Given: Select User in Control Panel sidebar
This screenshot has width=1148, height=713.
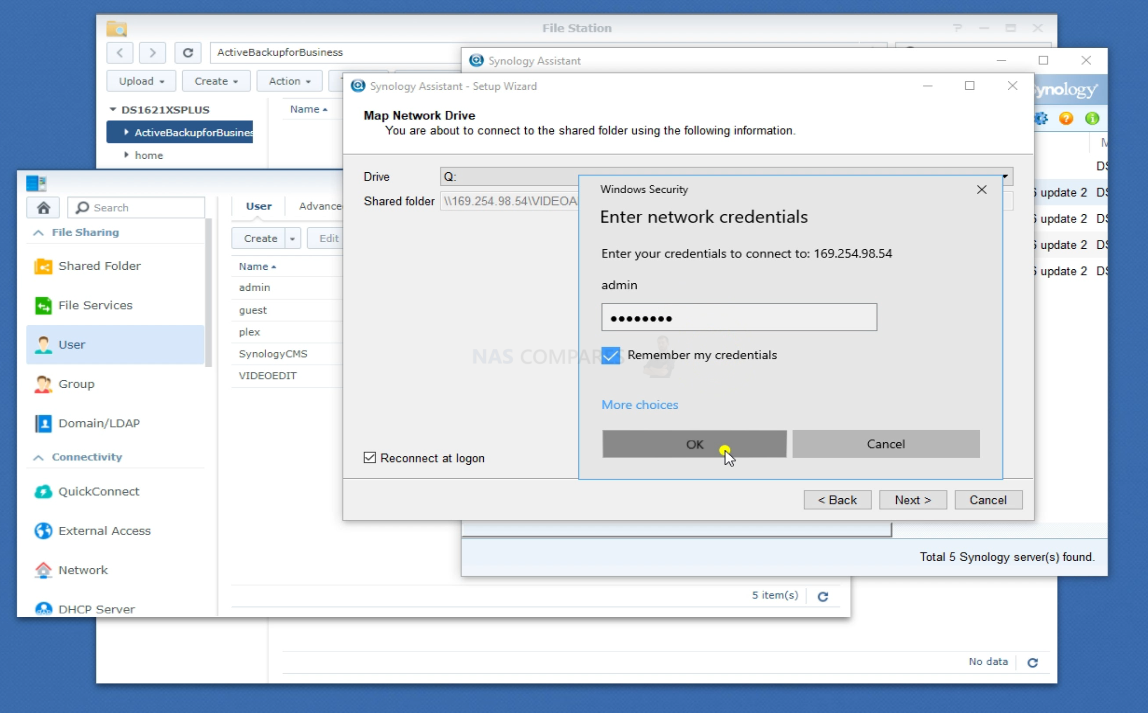Looking at the screenshot, I should pyautogui.click(x=116, y=345).
